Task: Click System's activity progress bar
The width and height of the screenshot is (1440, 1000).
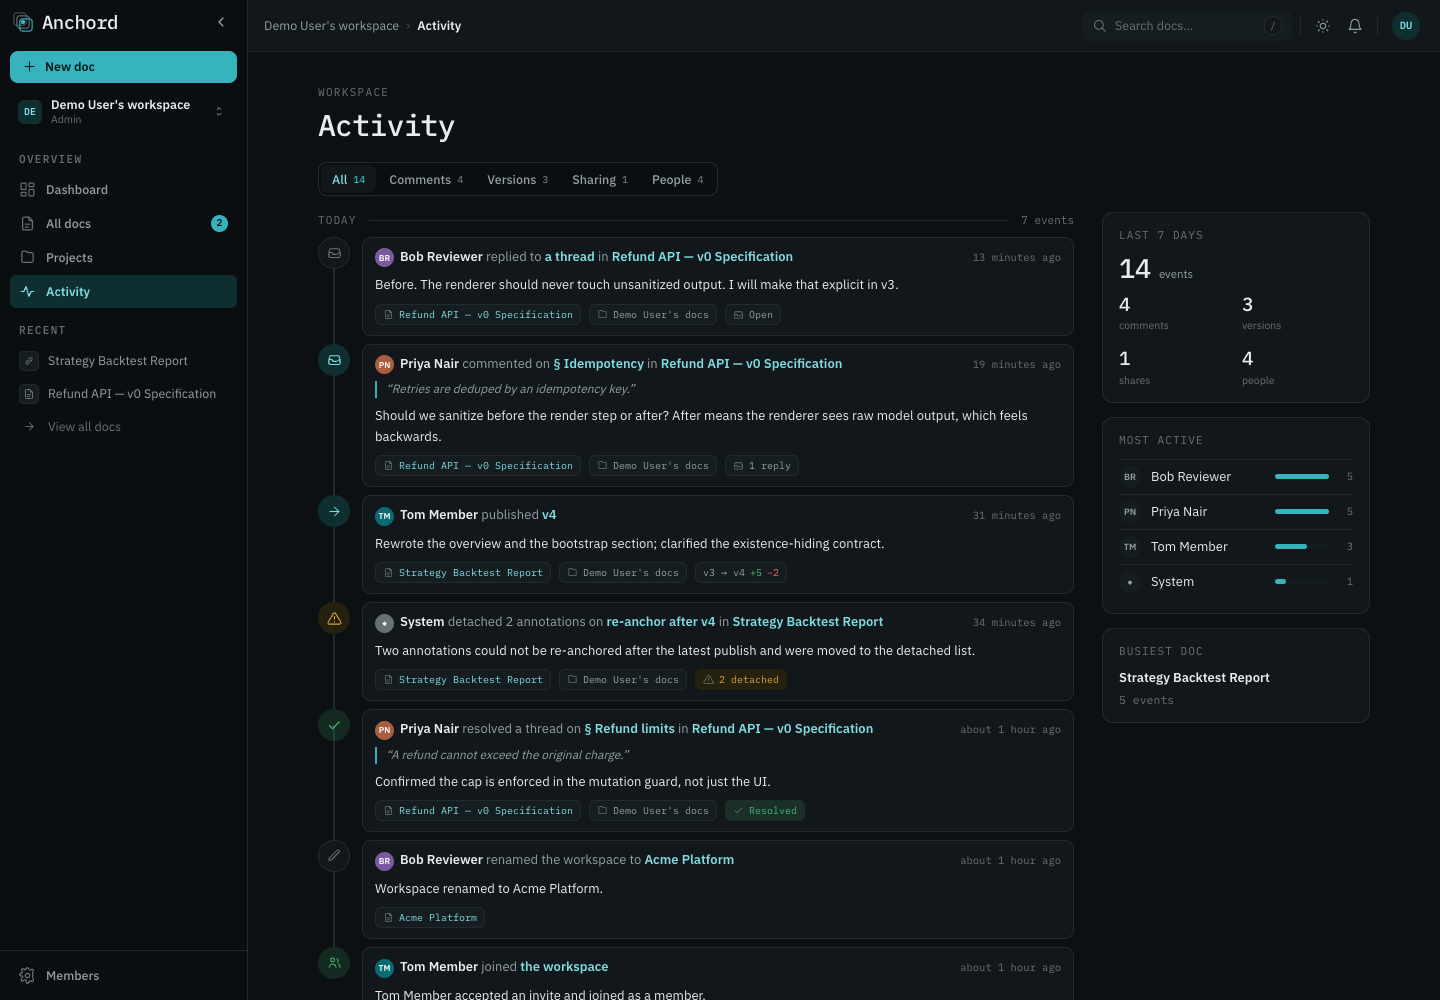Action: tap(1302, 582)
